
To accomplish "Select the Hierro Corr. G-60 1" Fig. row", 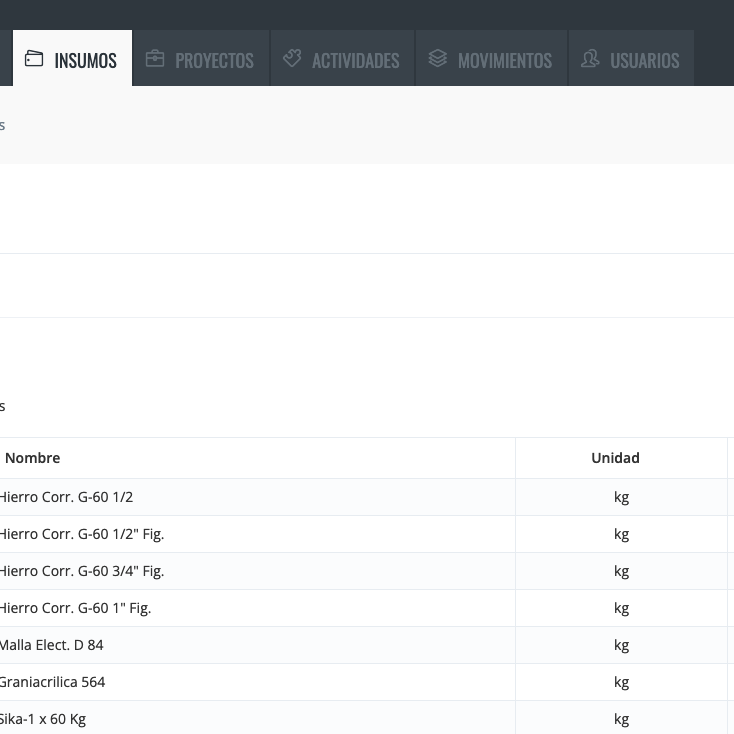I will [x=75, y=608].
